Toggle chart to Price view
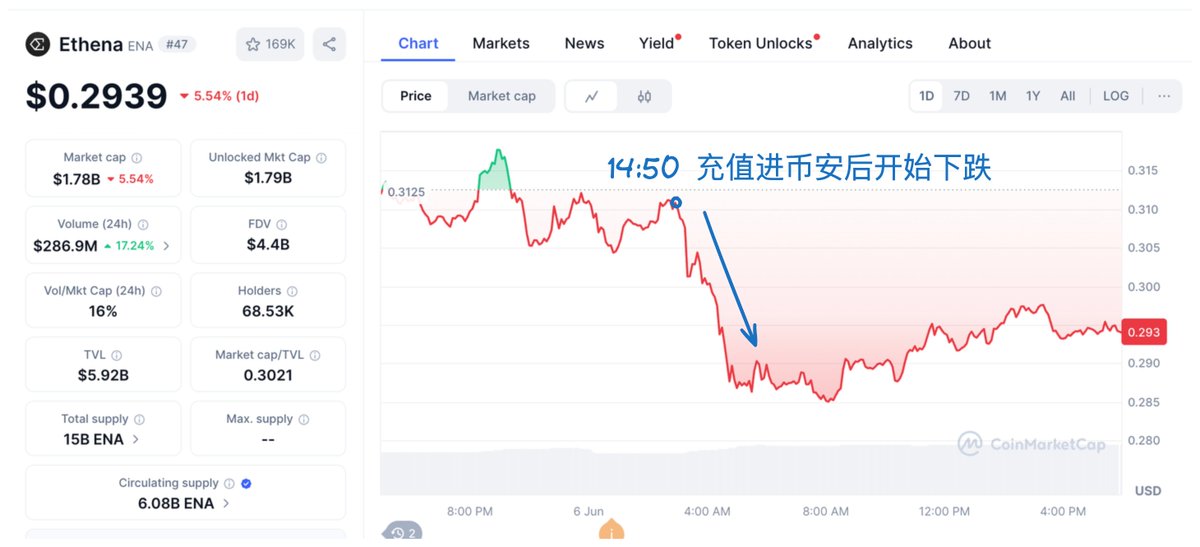 (x=416, y=96)
